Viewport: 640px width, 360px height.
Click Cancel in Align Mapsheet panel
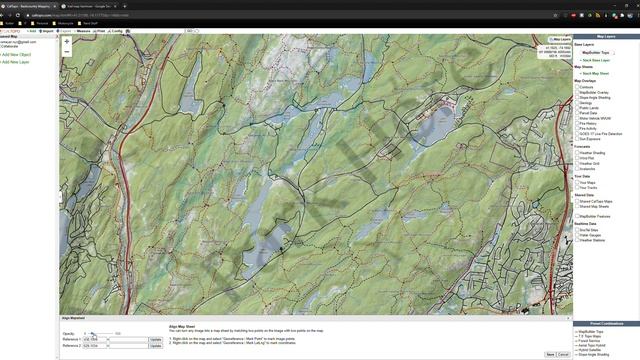[563, 354]
